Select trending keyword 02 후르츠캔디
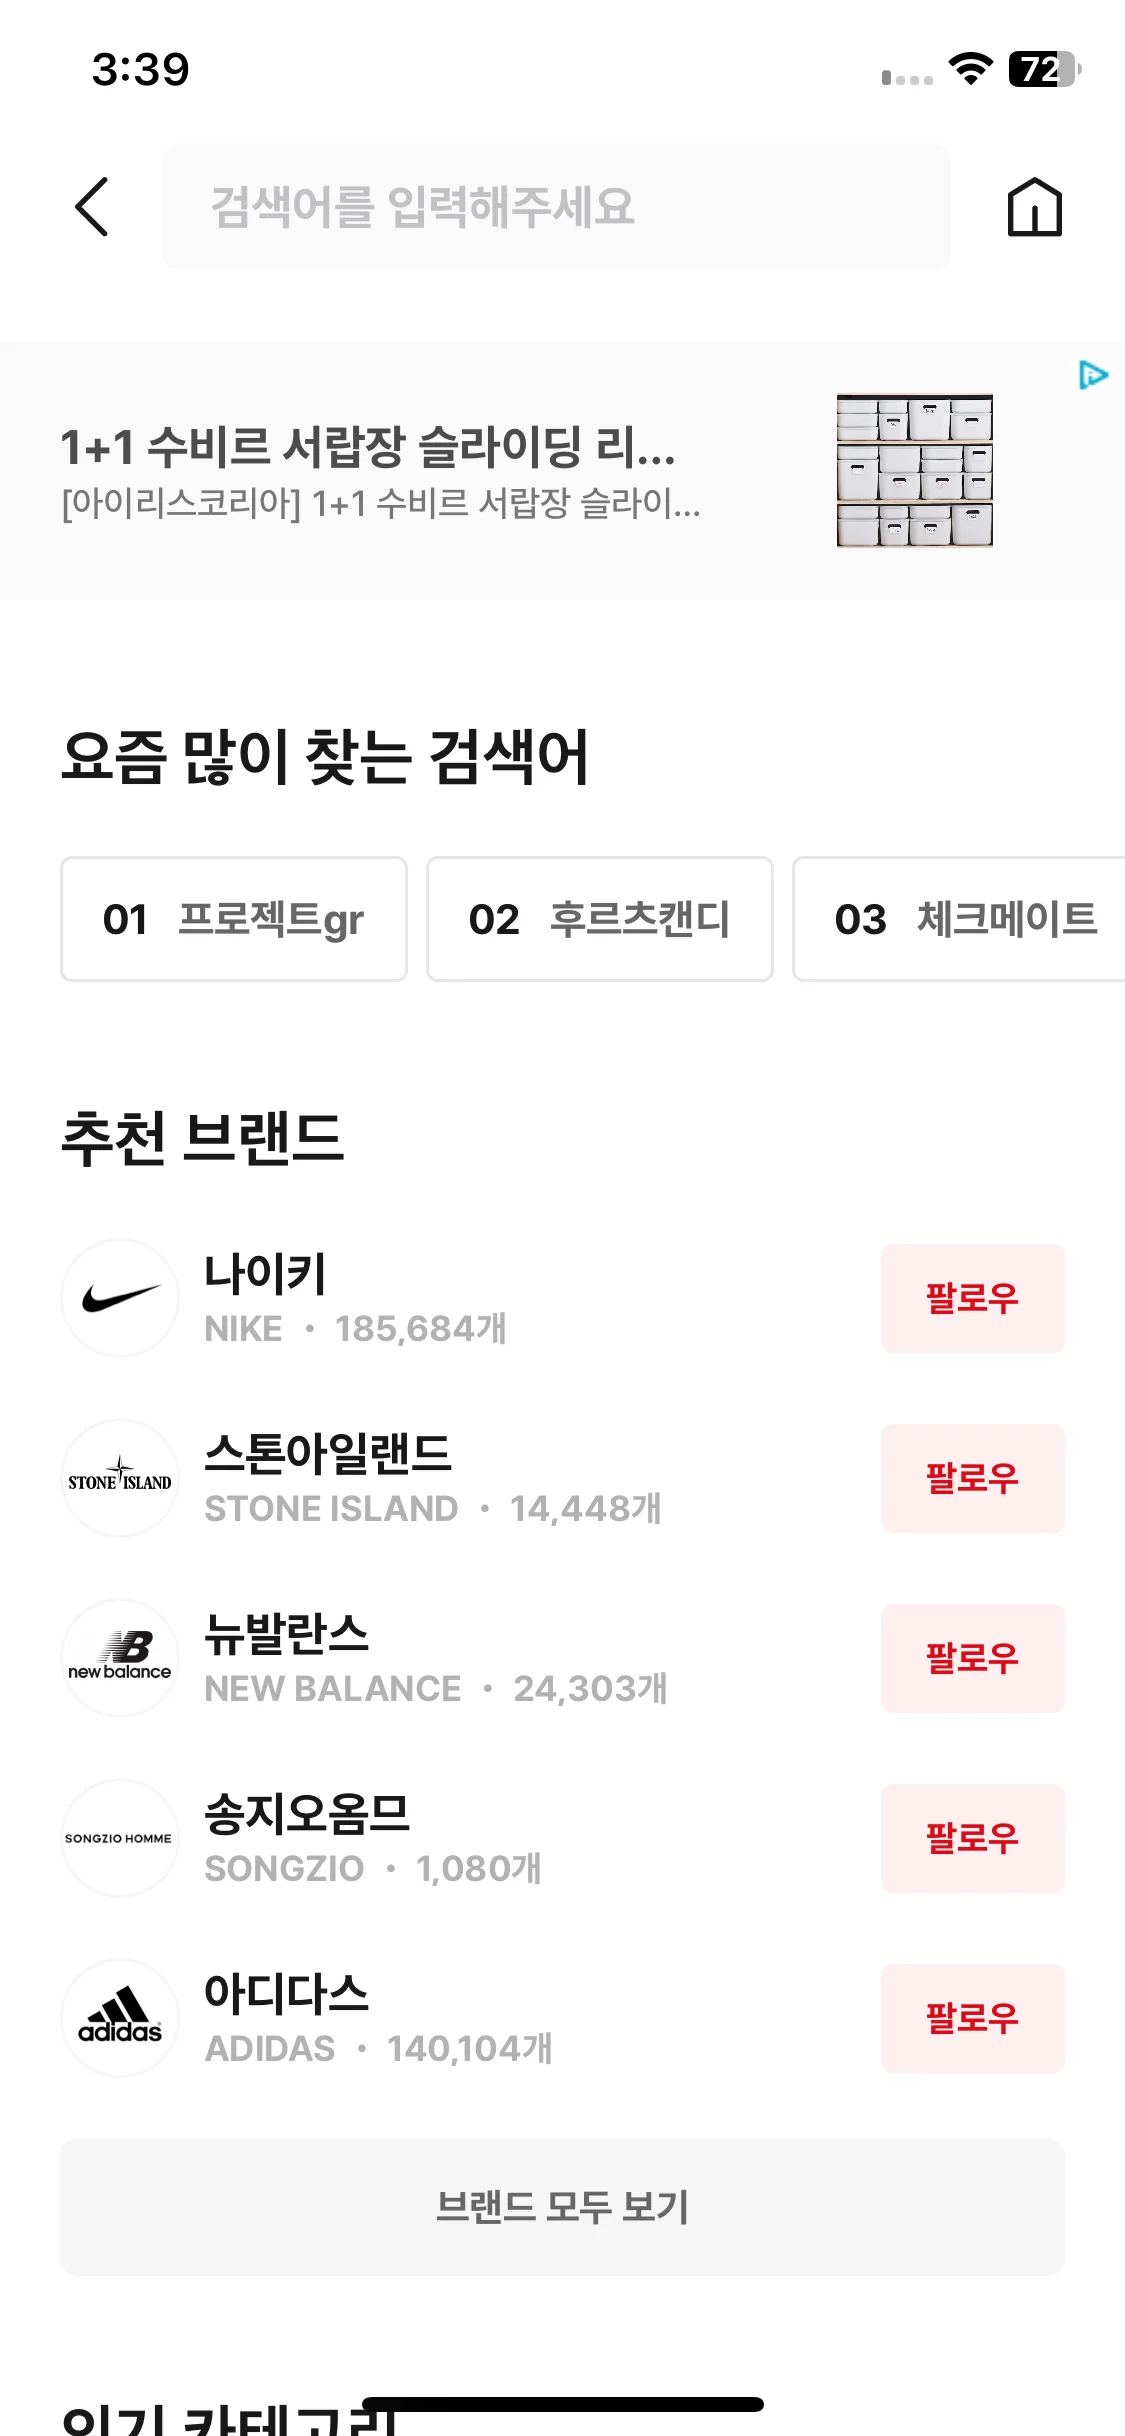This screenshot has height=2436, width=1125. [x=600, y=919]
